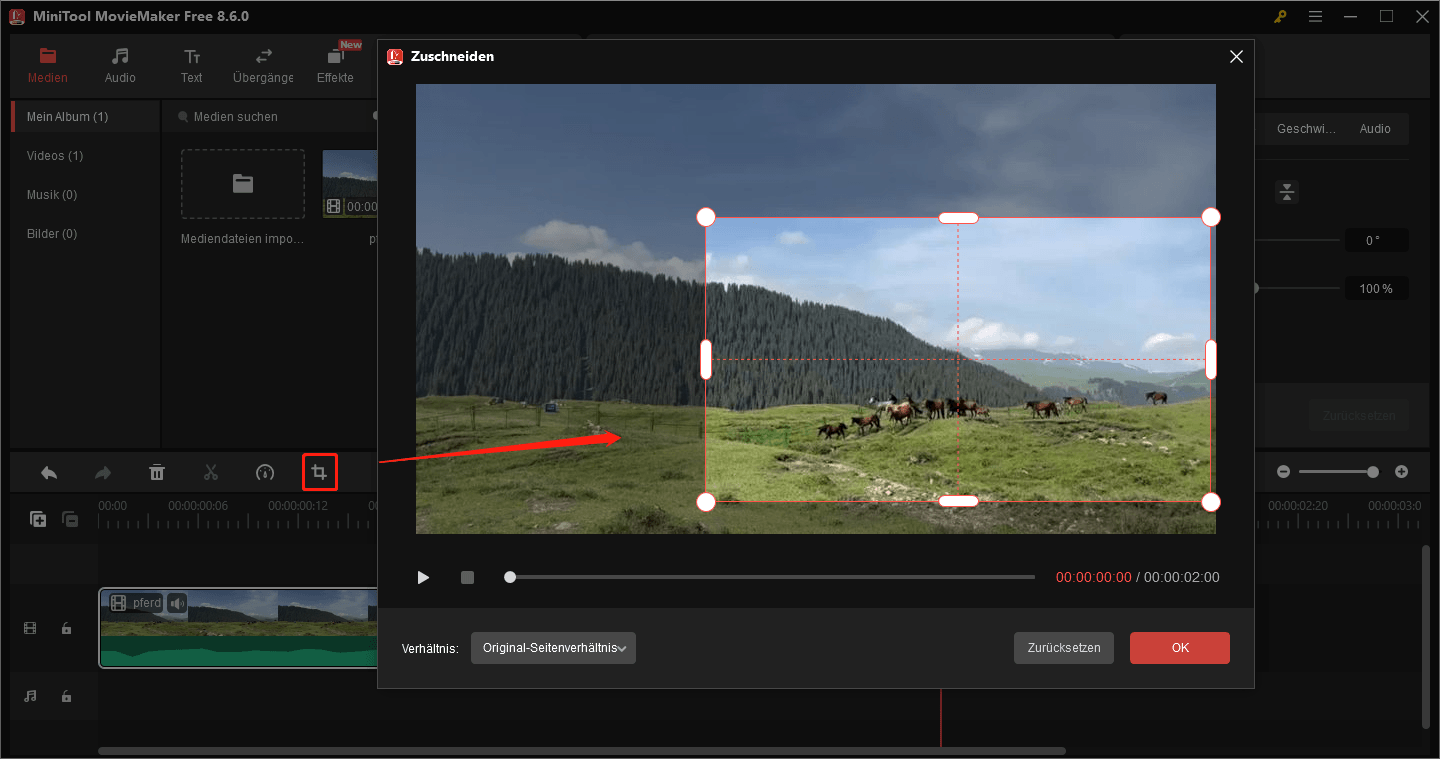
Task: Close the Zuschneiden dialog
Action: tap(1236, 57)
